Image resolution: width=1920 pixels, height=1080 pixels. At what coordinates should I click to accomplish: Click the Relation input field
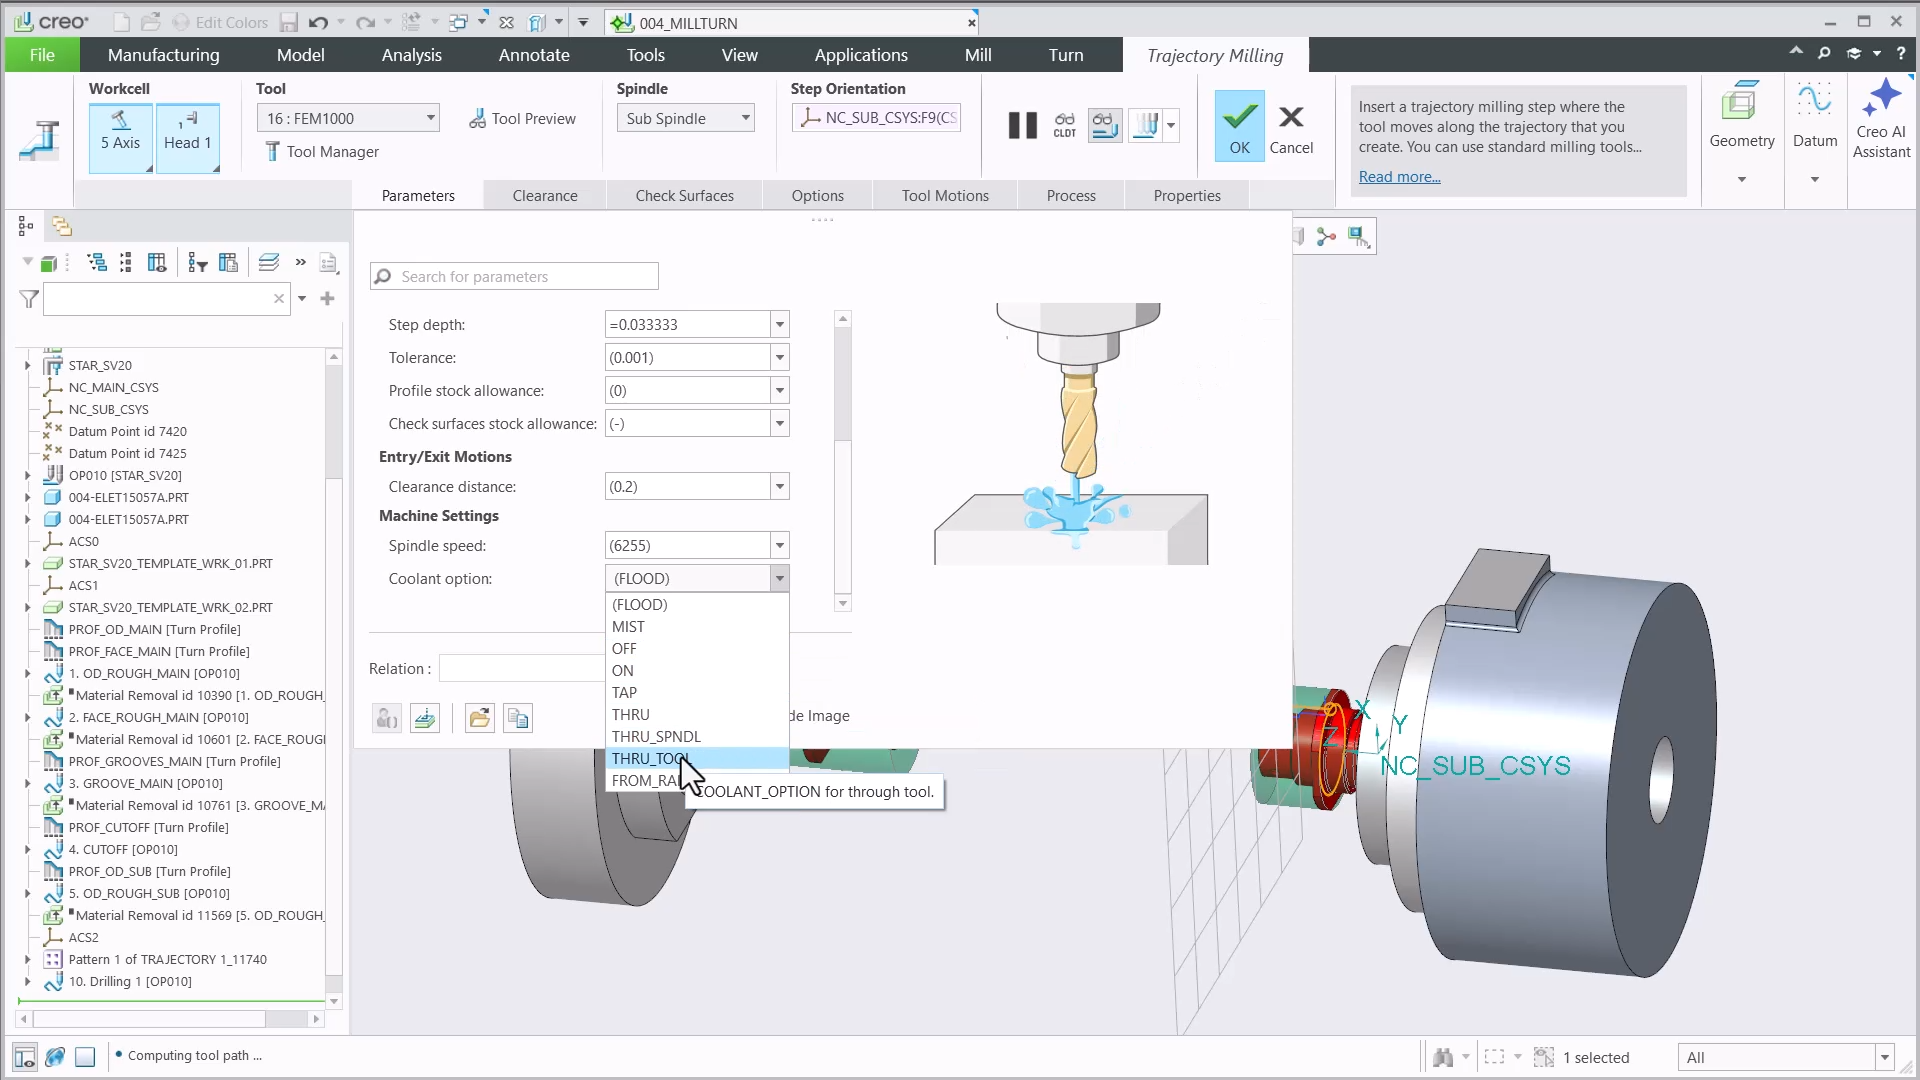pos(522,669)
